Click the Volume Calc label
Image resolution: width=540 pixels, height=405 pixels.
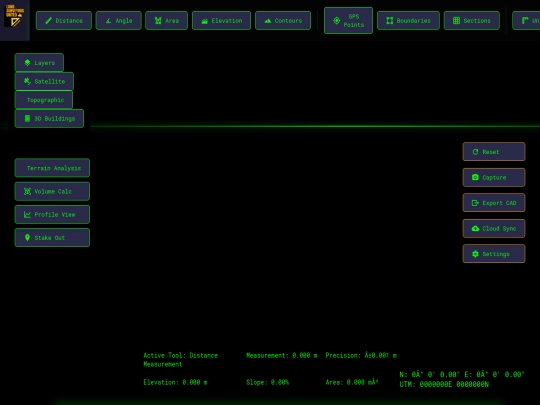pyautogui.click(x=53, y=191)
